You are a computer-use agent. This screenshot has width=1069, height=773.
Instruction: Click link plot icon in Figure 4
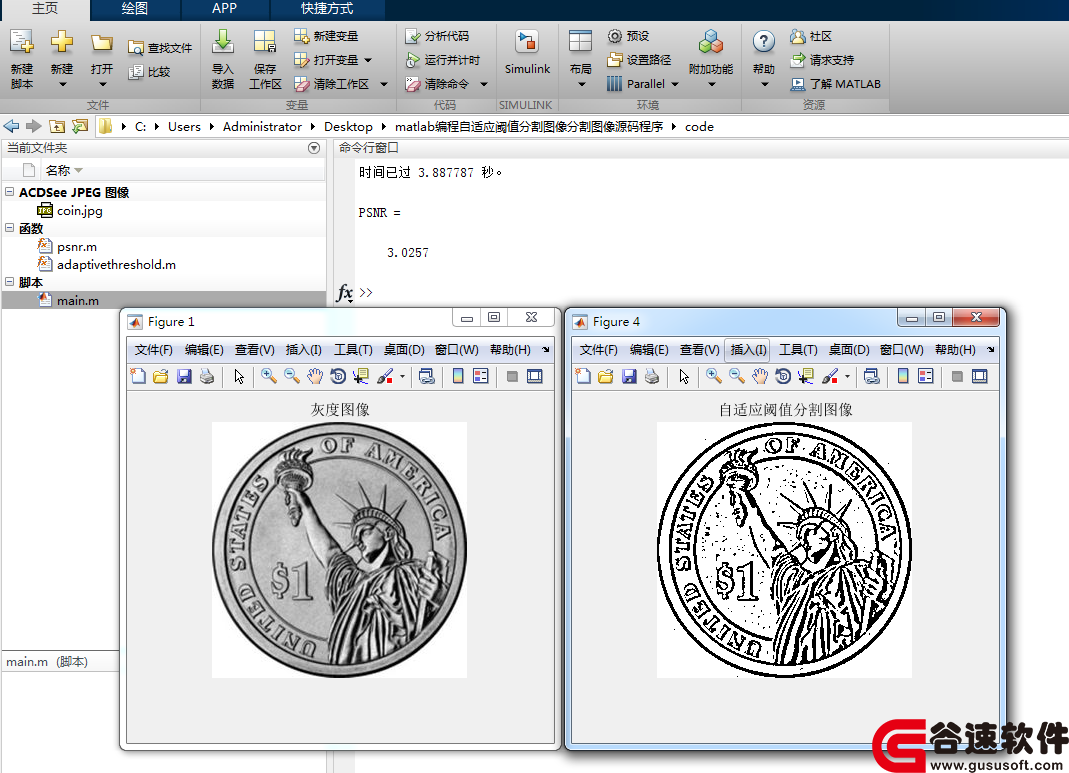tap(871, 376)
